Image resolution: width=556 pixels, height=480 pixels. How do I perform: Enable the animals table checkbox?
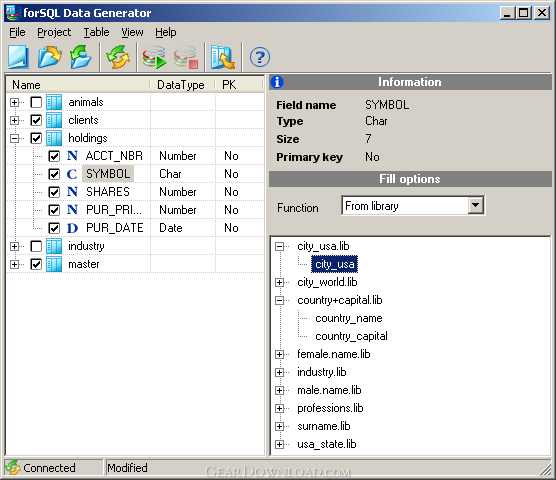pyautogui.click(x=36, y=102)
